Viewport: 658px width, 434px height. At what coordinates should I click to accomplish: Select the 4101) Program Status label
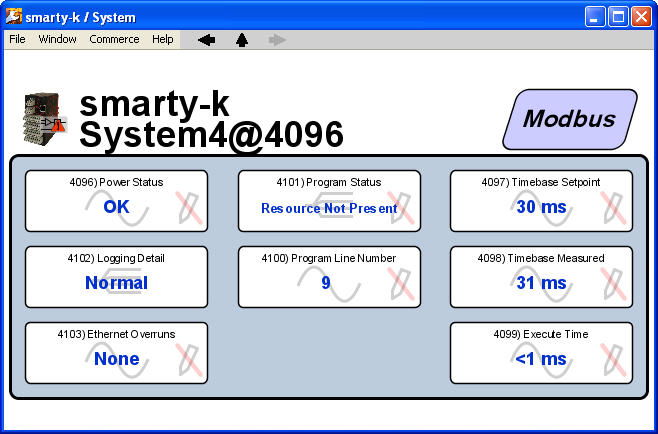[x=329, y=182]
